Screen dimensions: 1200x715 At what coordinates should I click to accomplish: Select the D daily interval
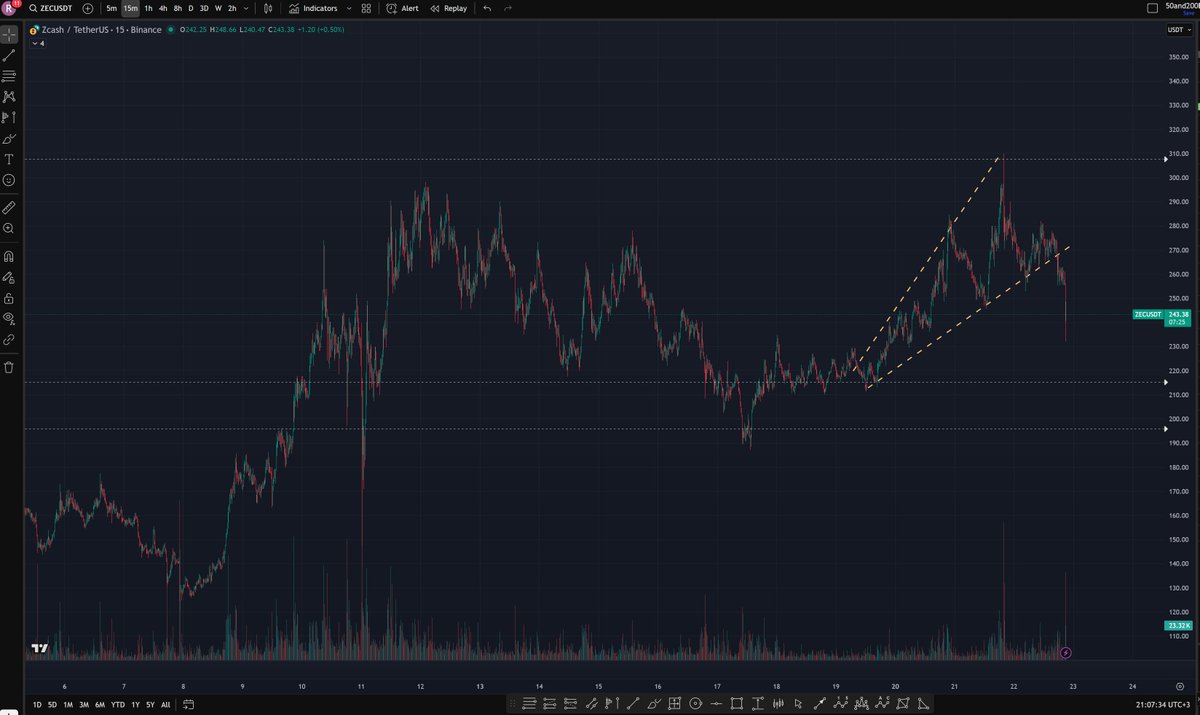coord(190,8)
